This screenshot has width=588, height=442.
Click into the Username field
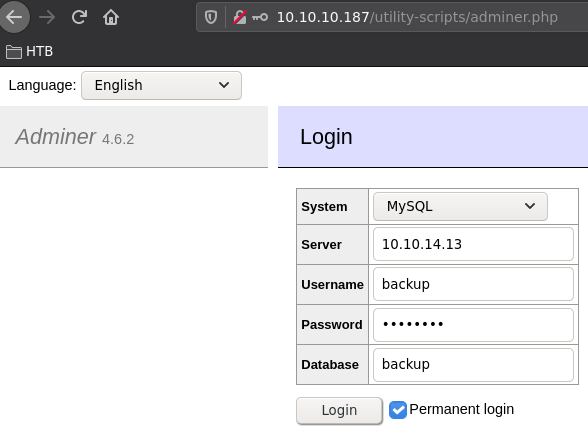pyautogui.click(x=473, y=284)
